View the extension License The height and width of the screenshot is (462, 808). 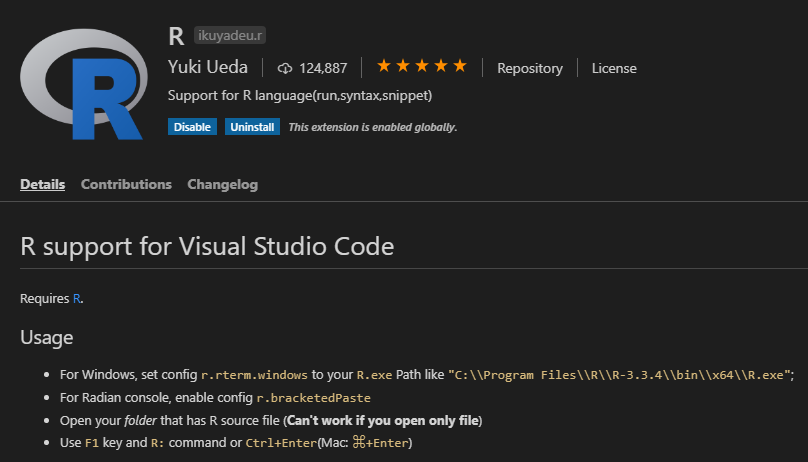[614, 68]
